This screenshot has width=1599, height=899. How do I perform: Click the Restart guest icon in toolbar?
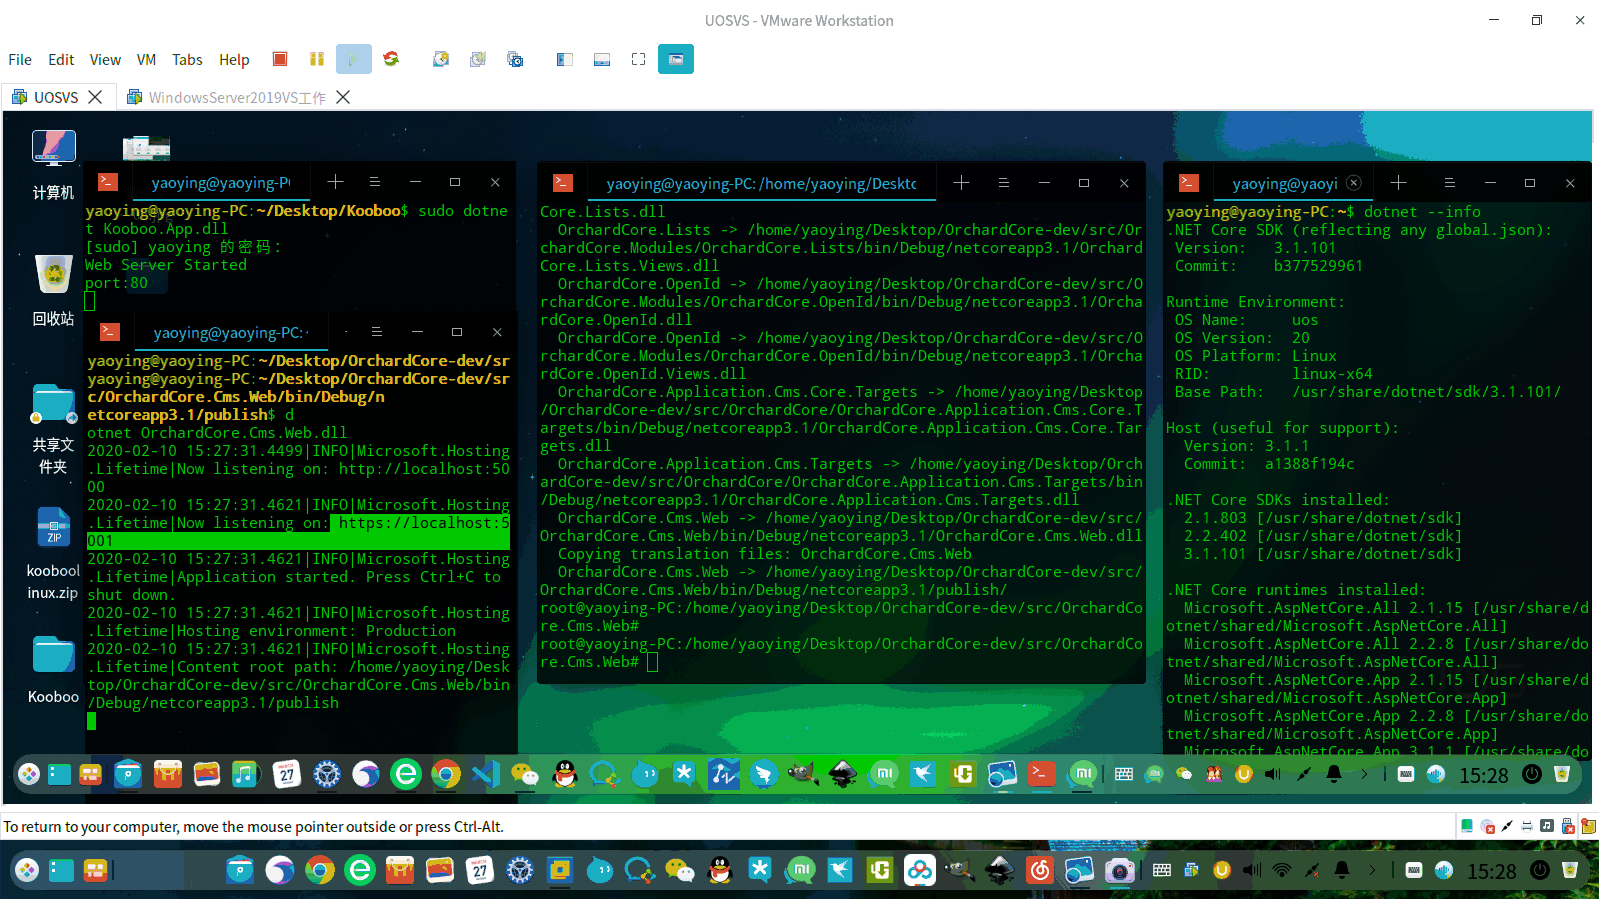click(391, 59)
